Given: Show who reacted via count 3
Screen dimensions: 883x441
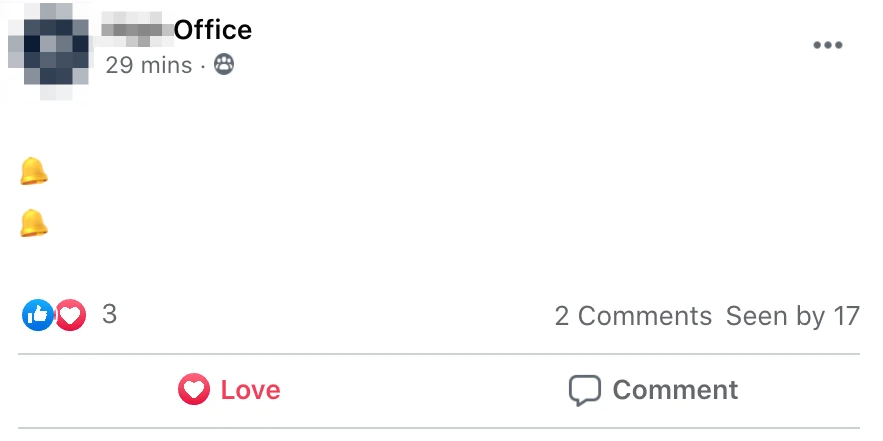Looking at the screenshot, I should [109, 314].
